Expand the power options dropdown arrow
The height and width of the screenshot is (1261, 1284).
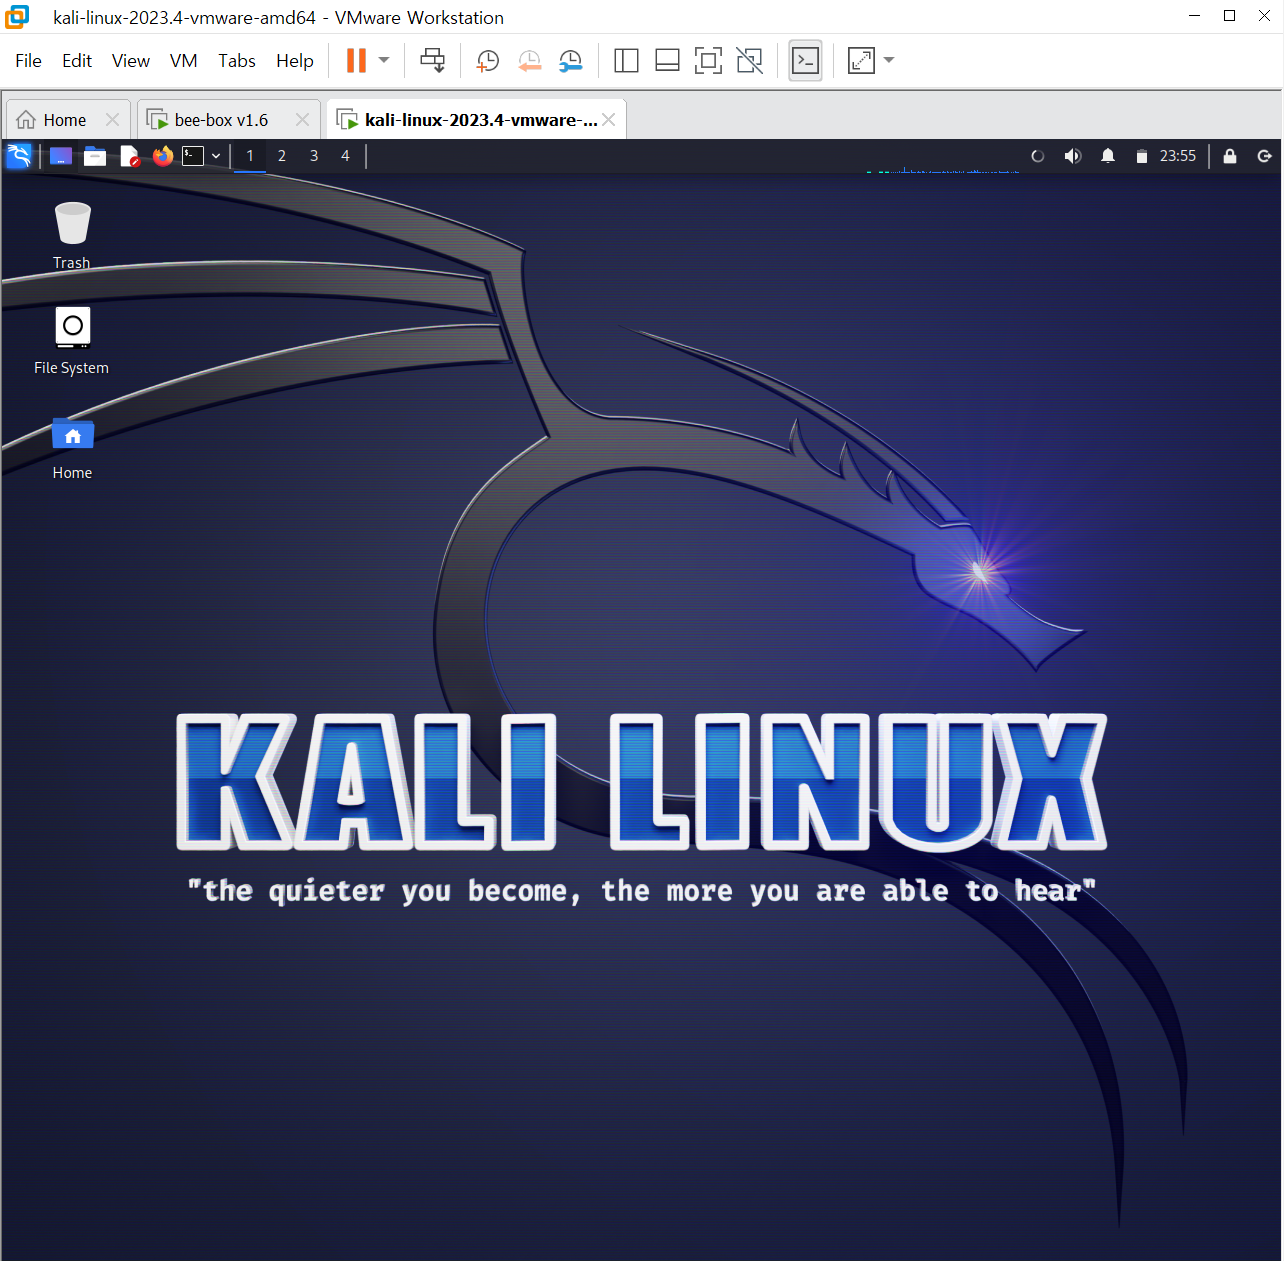(384, 61)
